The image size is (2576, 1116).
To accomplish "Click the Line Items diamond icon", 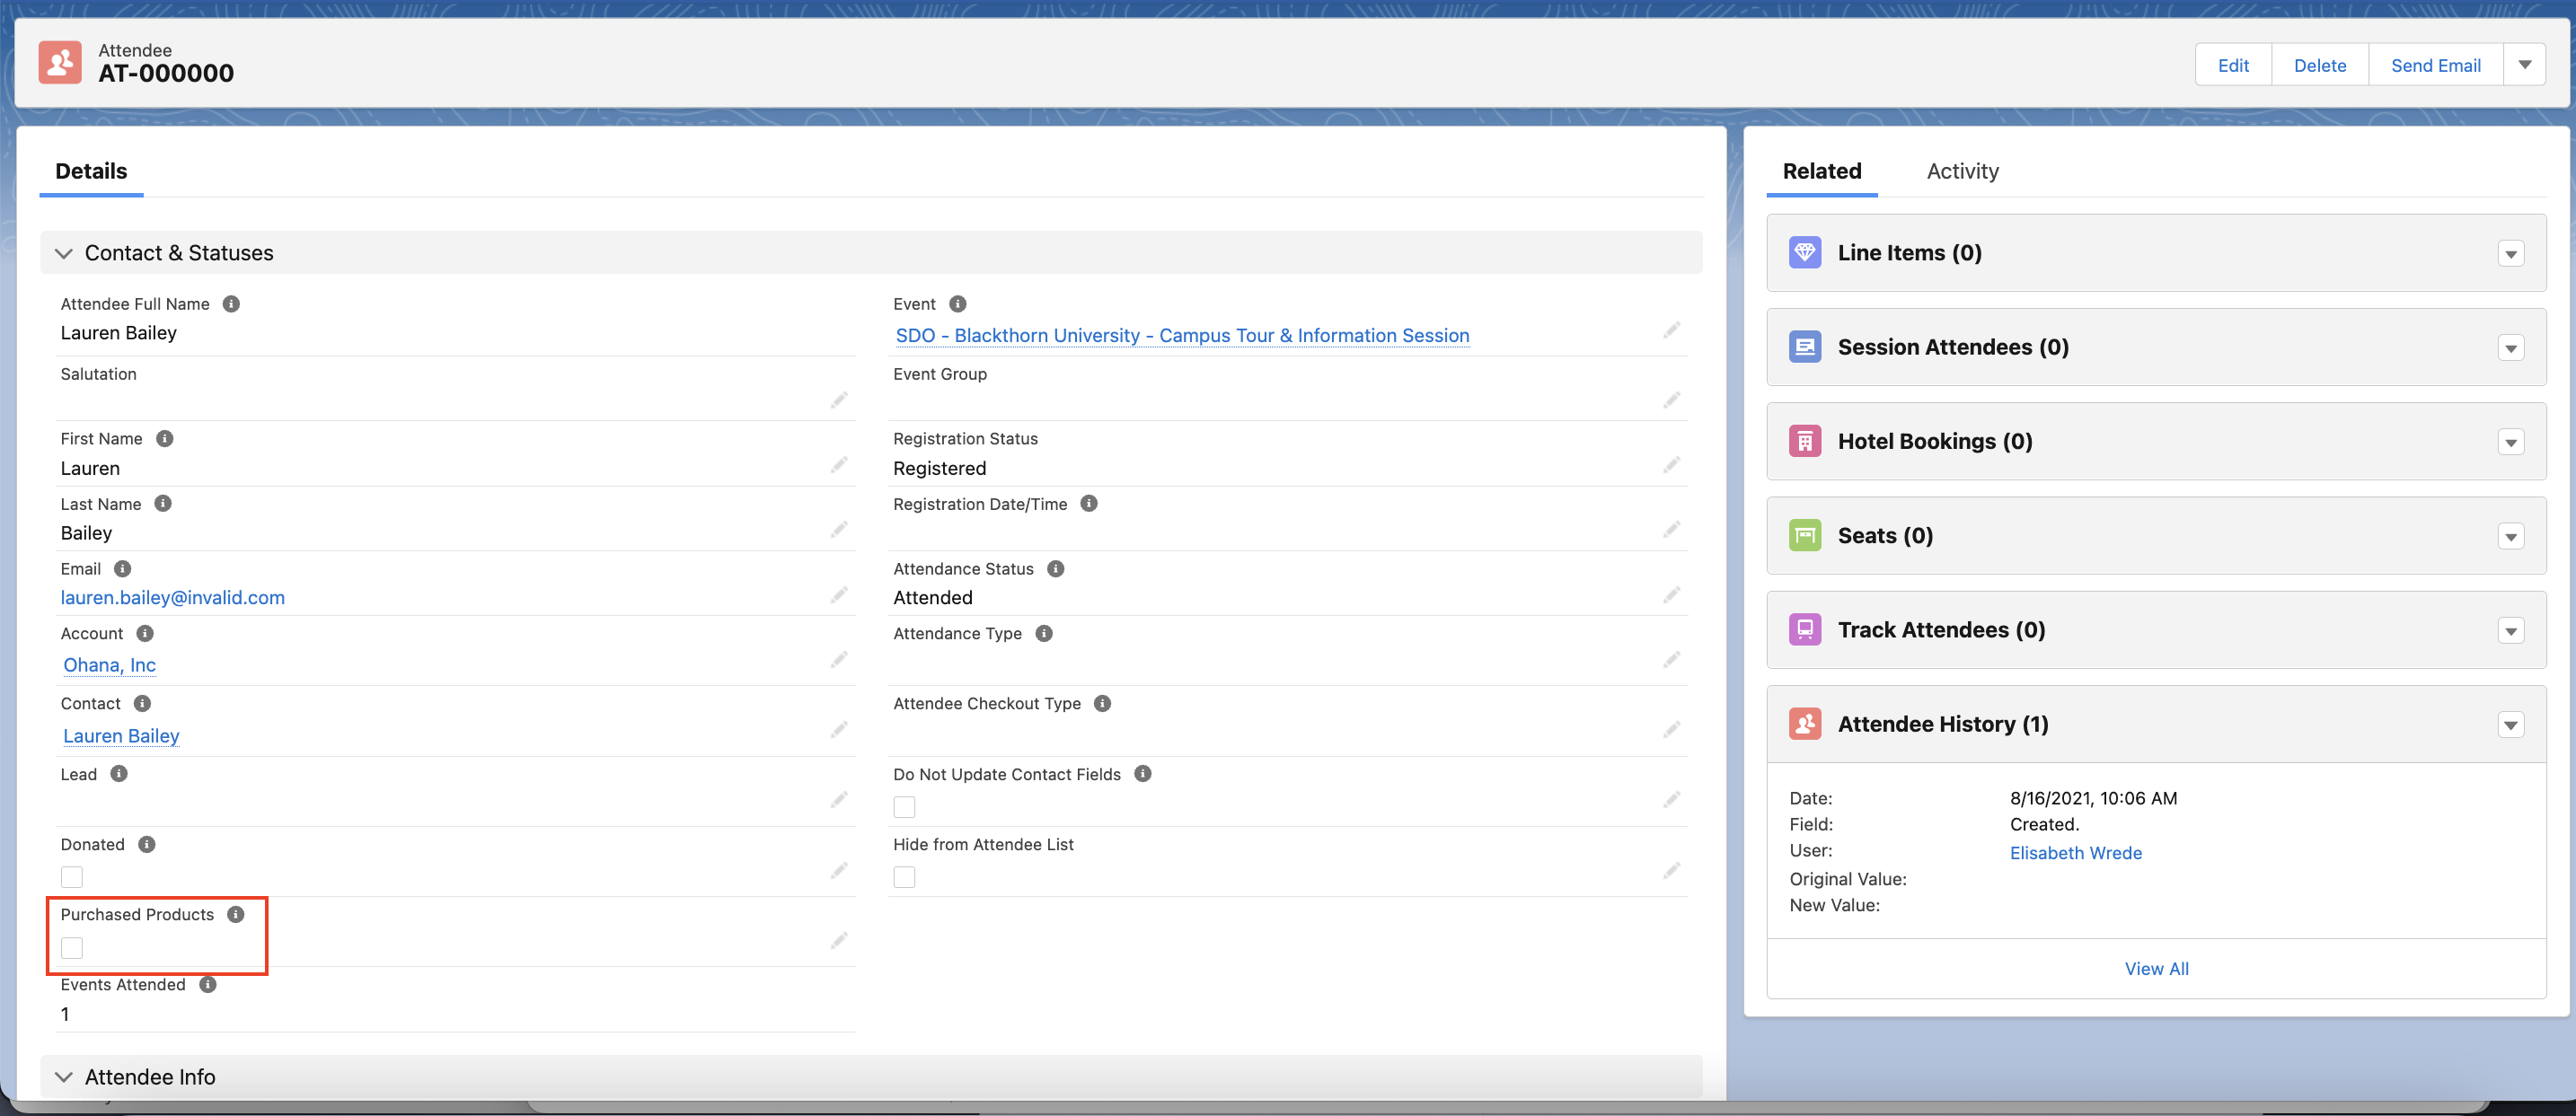I will pos(1804,253).
